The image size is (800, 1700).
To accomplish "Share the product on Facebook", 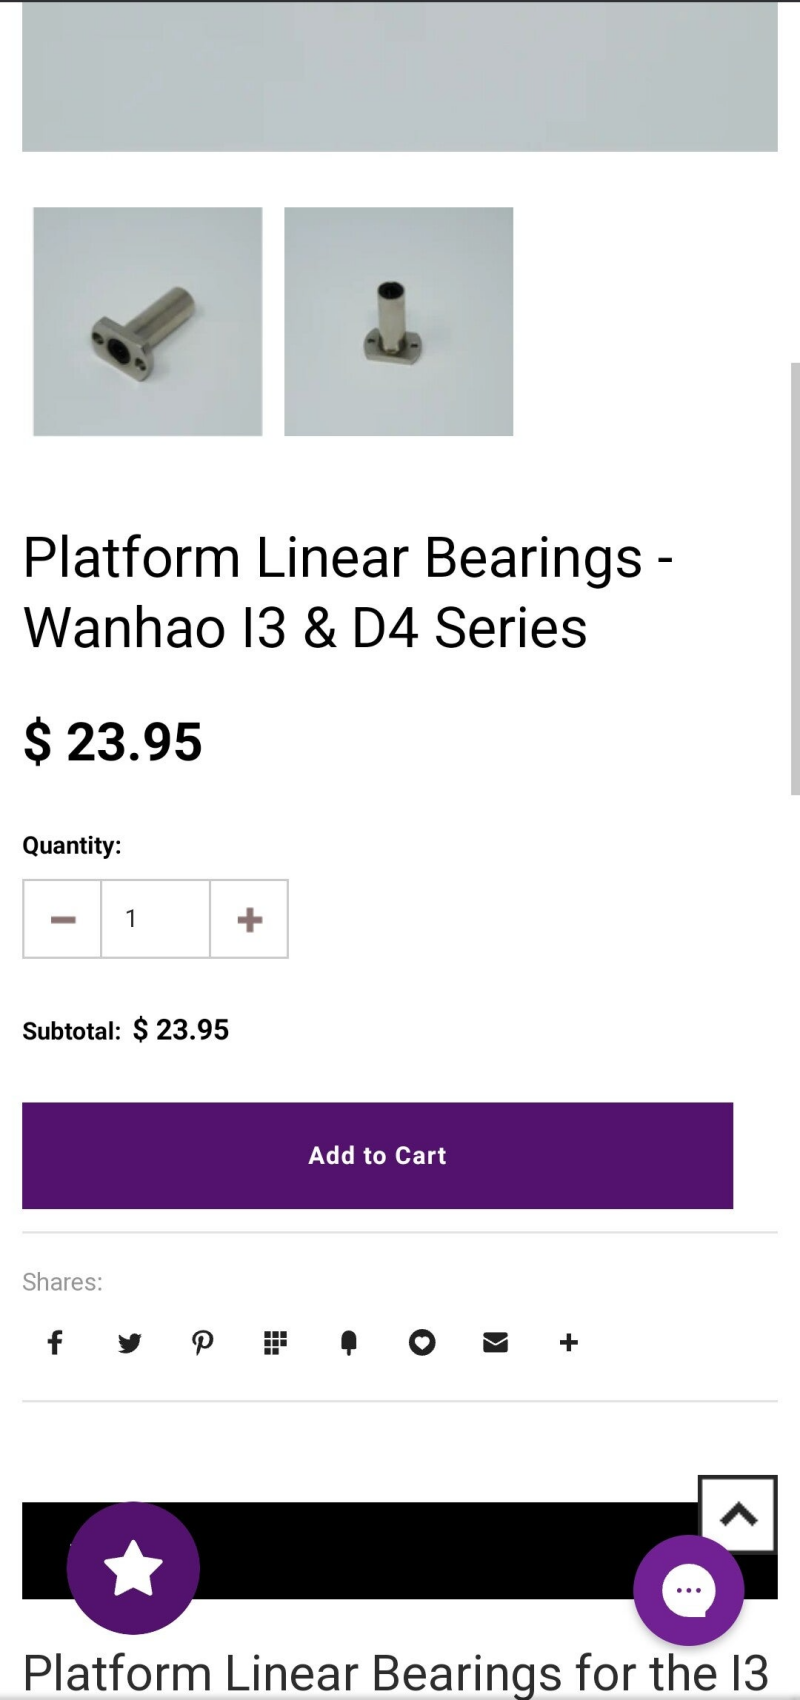I will tap(55, 1342).
